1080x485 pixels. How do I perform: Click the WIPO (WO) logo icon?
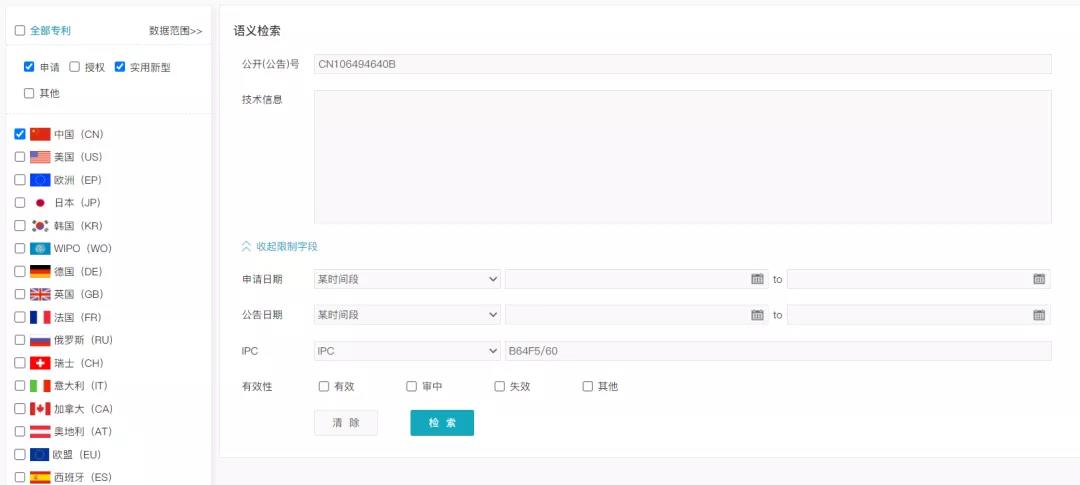coord(40,249)
